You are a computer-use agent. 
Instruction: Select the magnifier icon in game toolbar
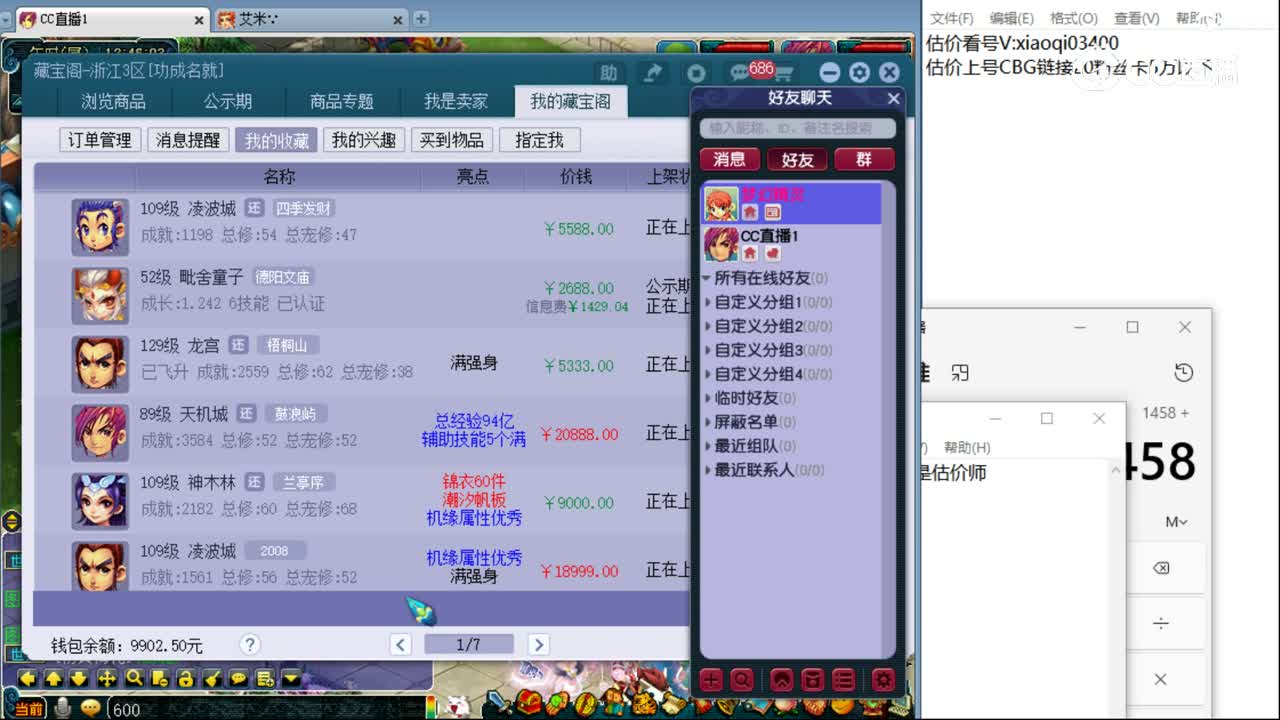coord(135,679)
